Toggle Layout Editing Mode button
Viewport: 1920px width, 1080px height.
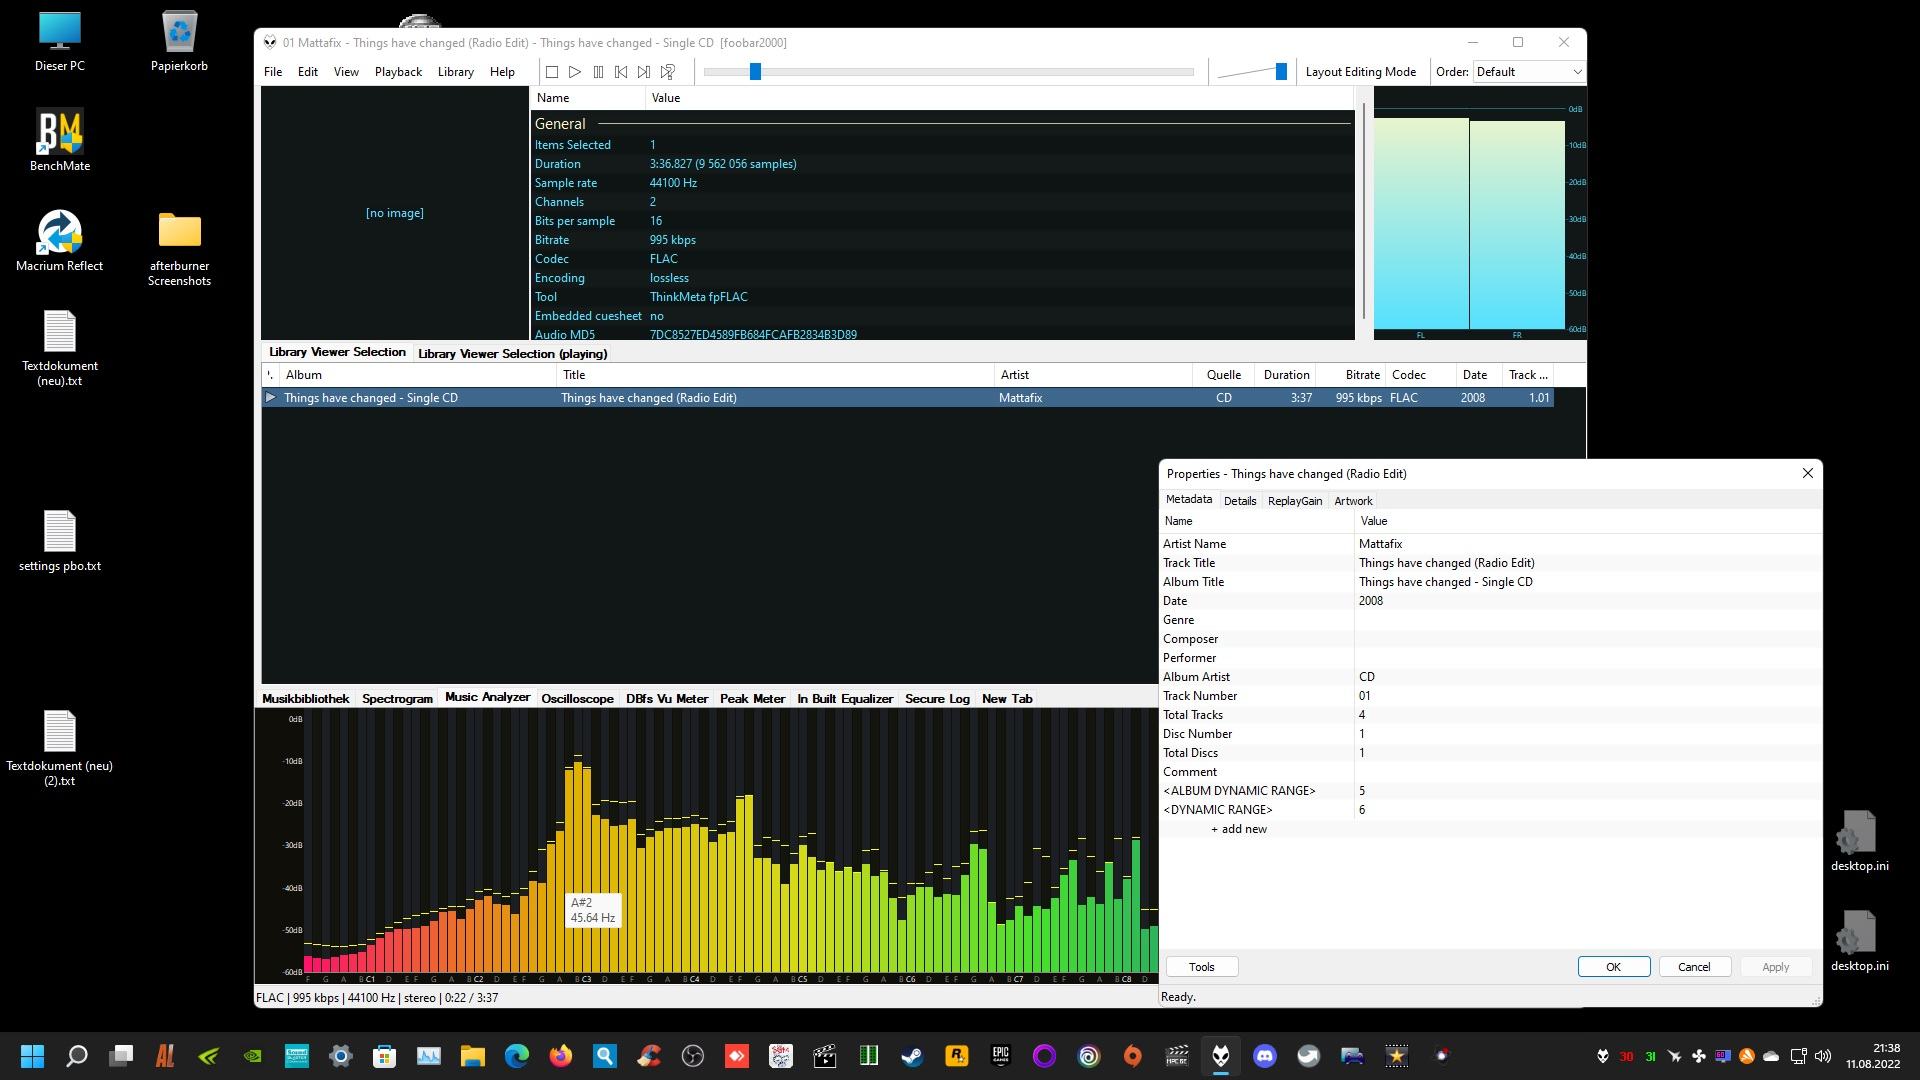click(x=1361, y=72)
